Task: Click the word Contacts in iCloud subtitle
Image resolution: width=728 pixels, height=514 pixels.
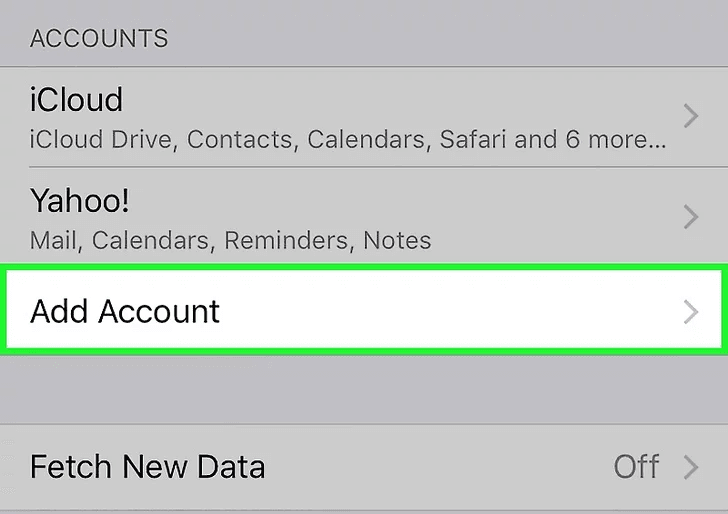Action: (241, 139)
